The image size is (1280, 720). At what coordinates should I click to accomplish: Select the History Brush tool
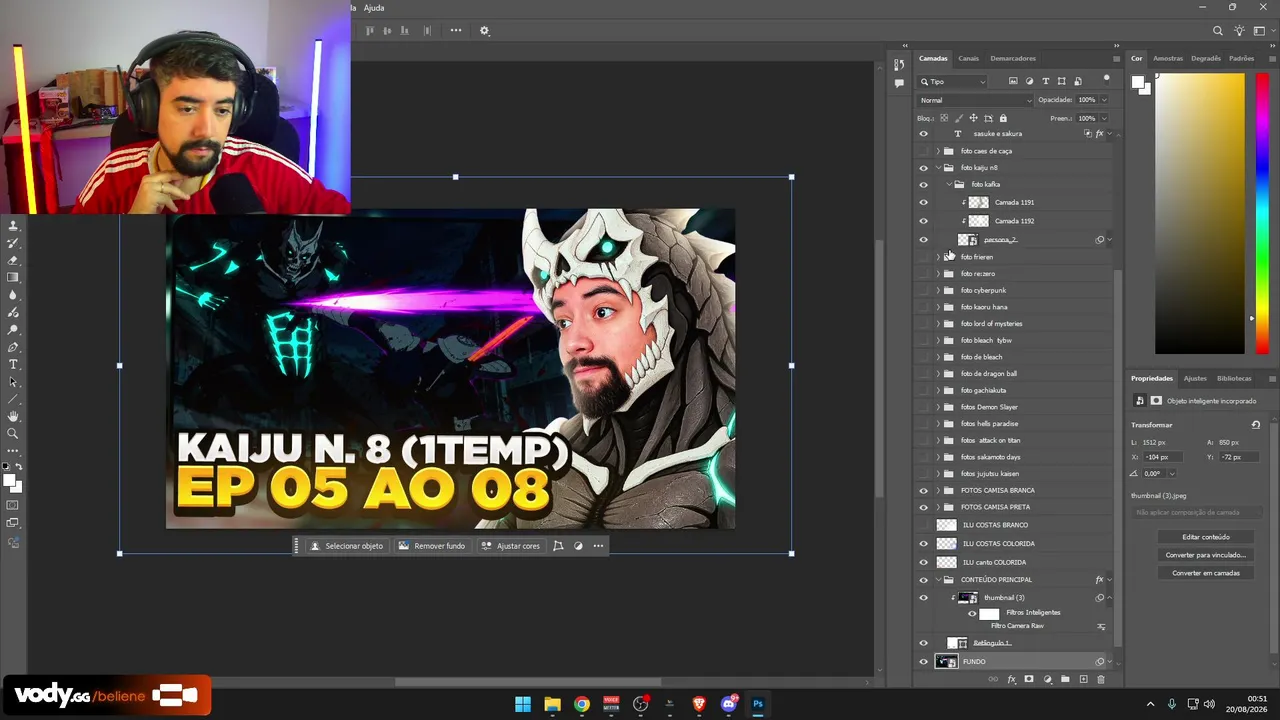(13, 243)
